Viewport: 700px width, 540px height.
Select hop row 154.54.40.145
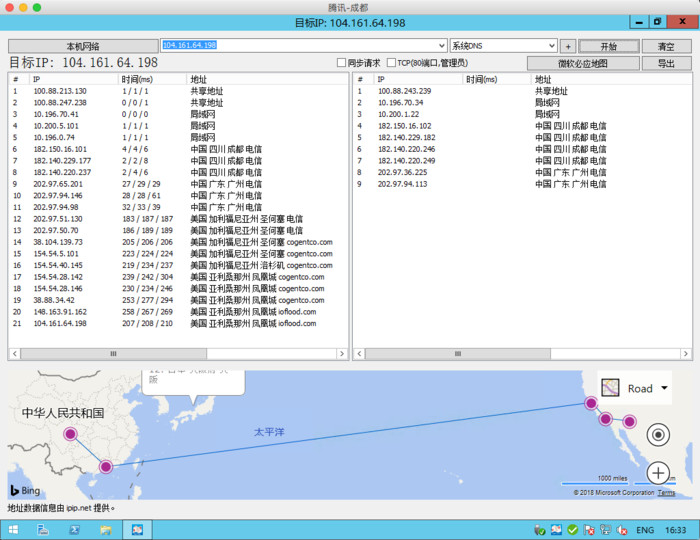178,265
